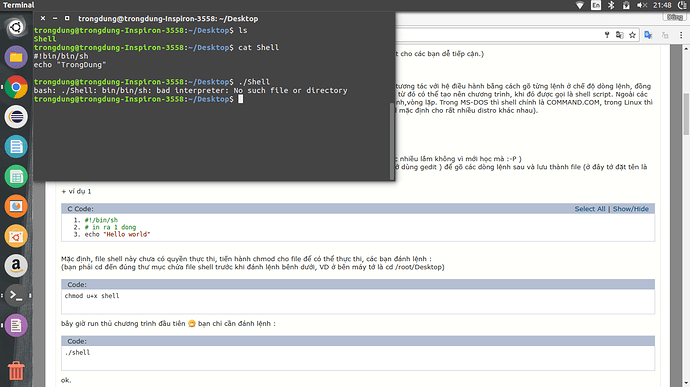
Task: Click the '# in ra 1 dong' comment line
Action: pos(110,227)
